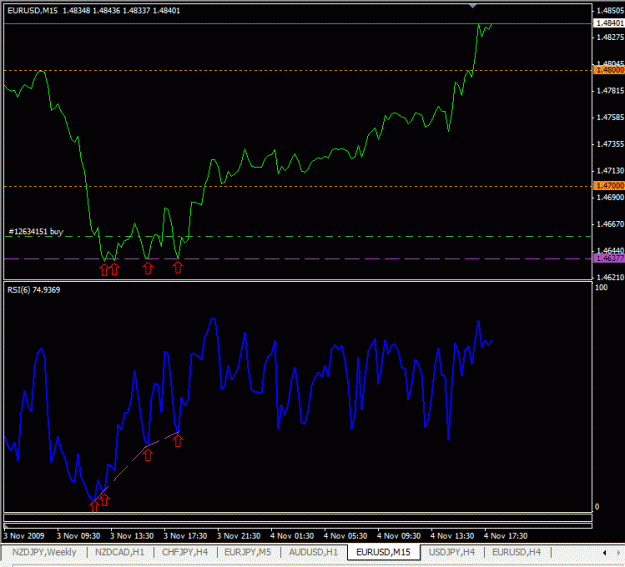The image size is (625, 567).
Task: Click the 4 Nov 05:30 time label
Action: (346, 536)
